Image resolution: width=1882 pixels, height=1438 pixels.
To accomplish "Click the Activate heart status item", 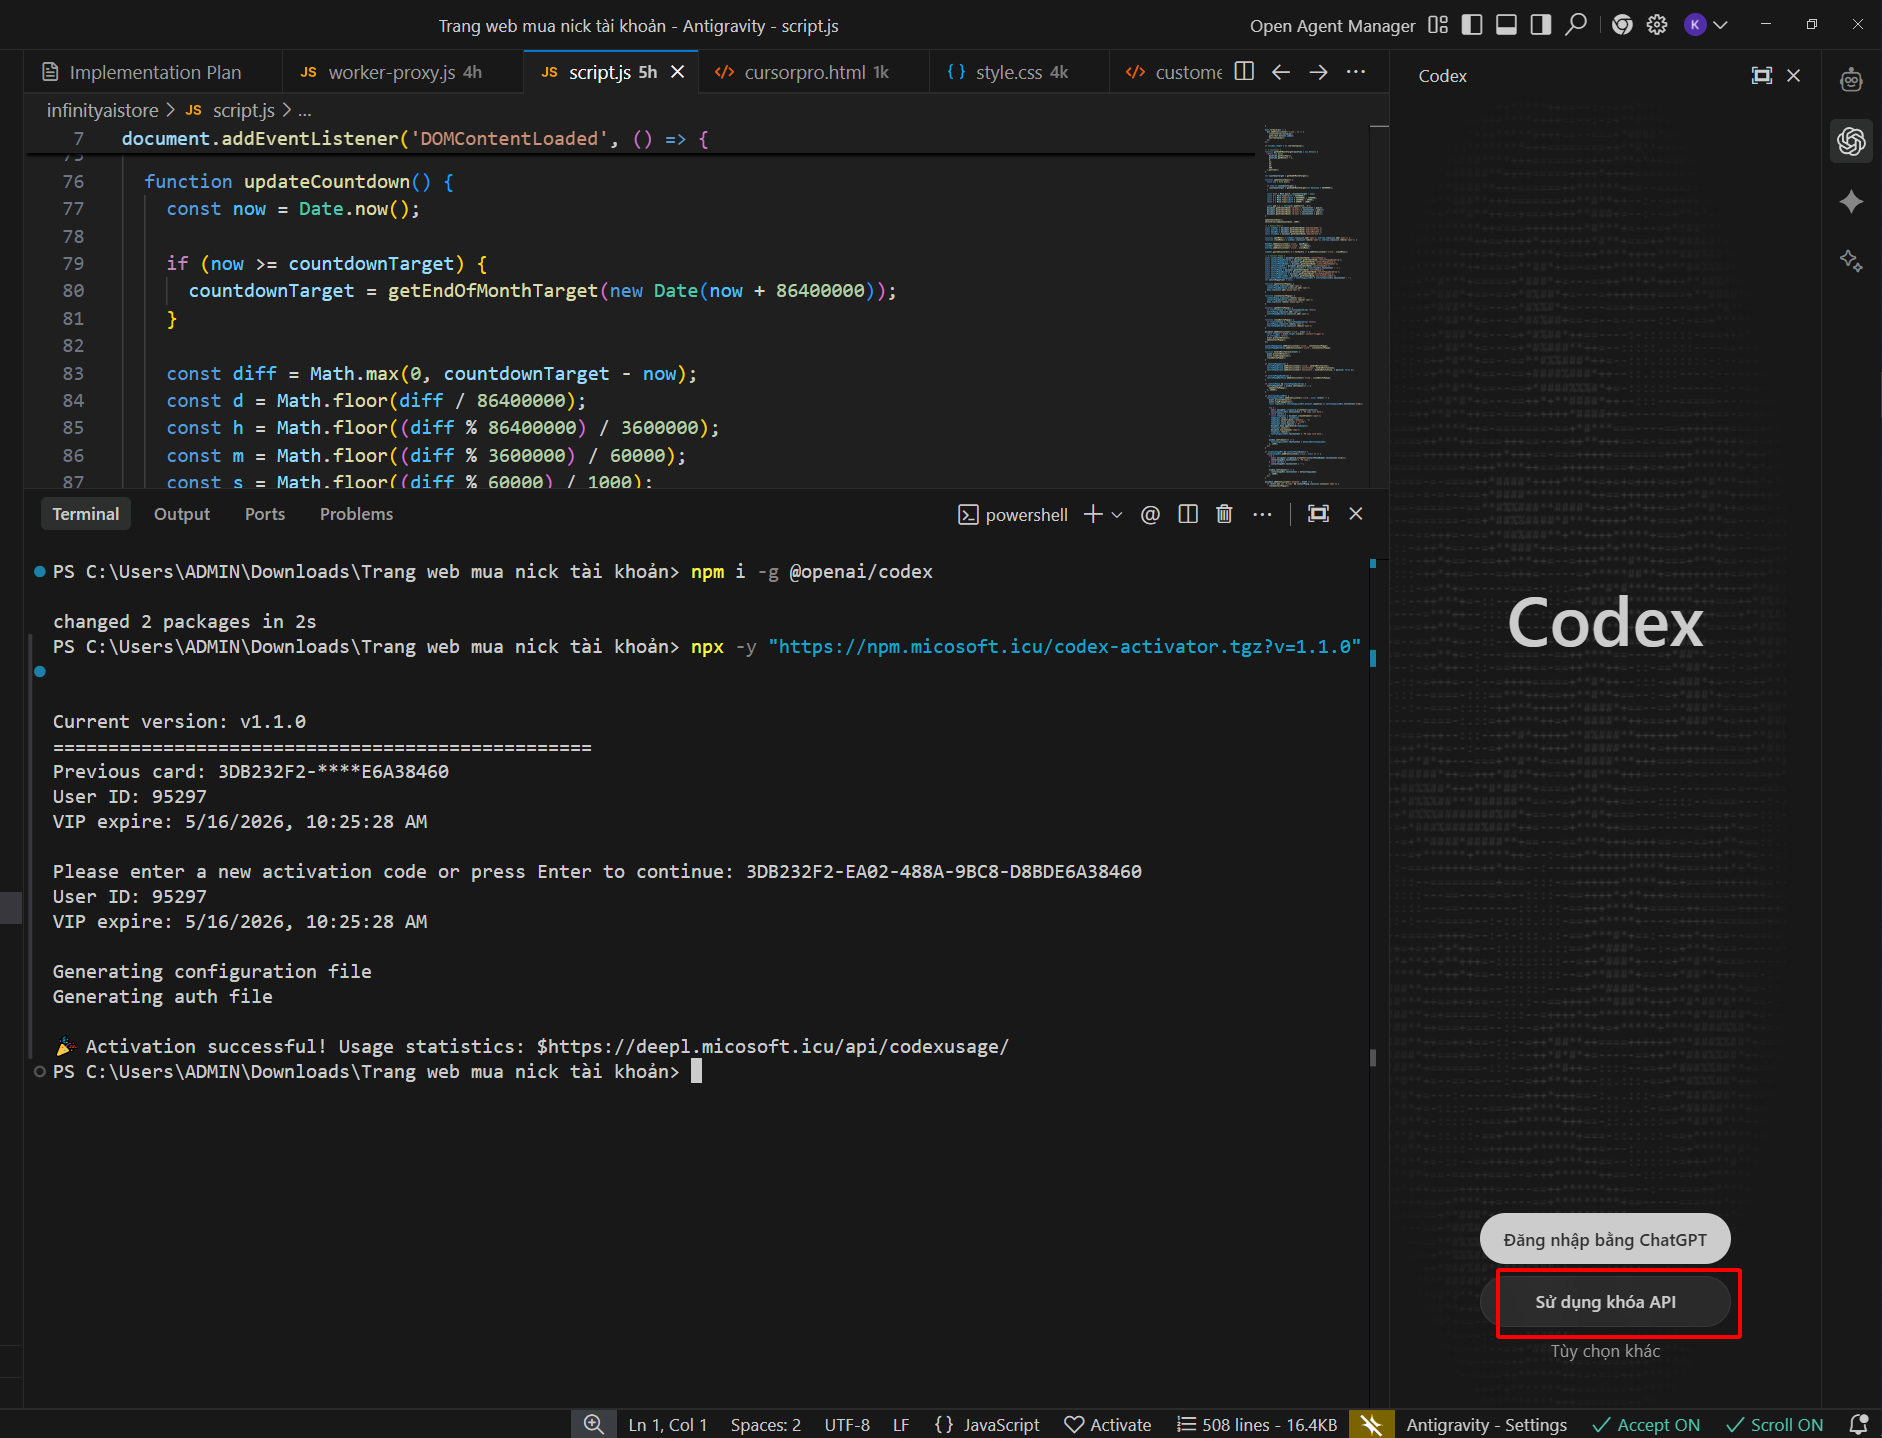I will [1108, 1425].
